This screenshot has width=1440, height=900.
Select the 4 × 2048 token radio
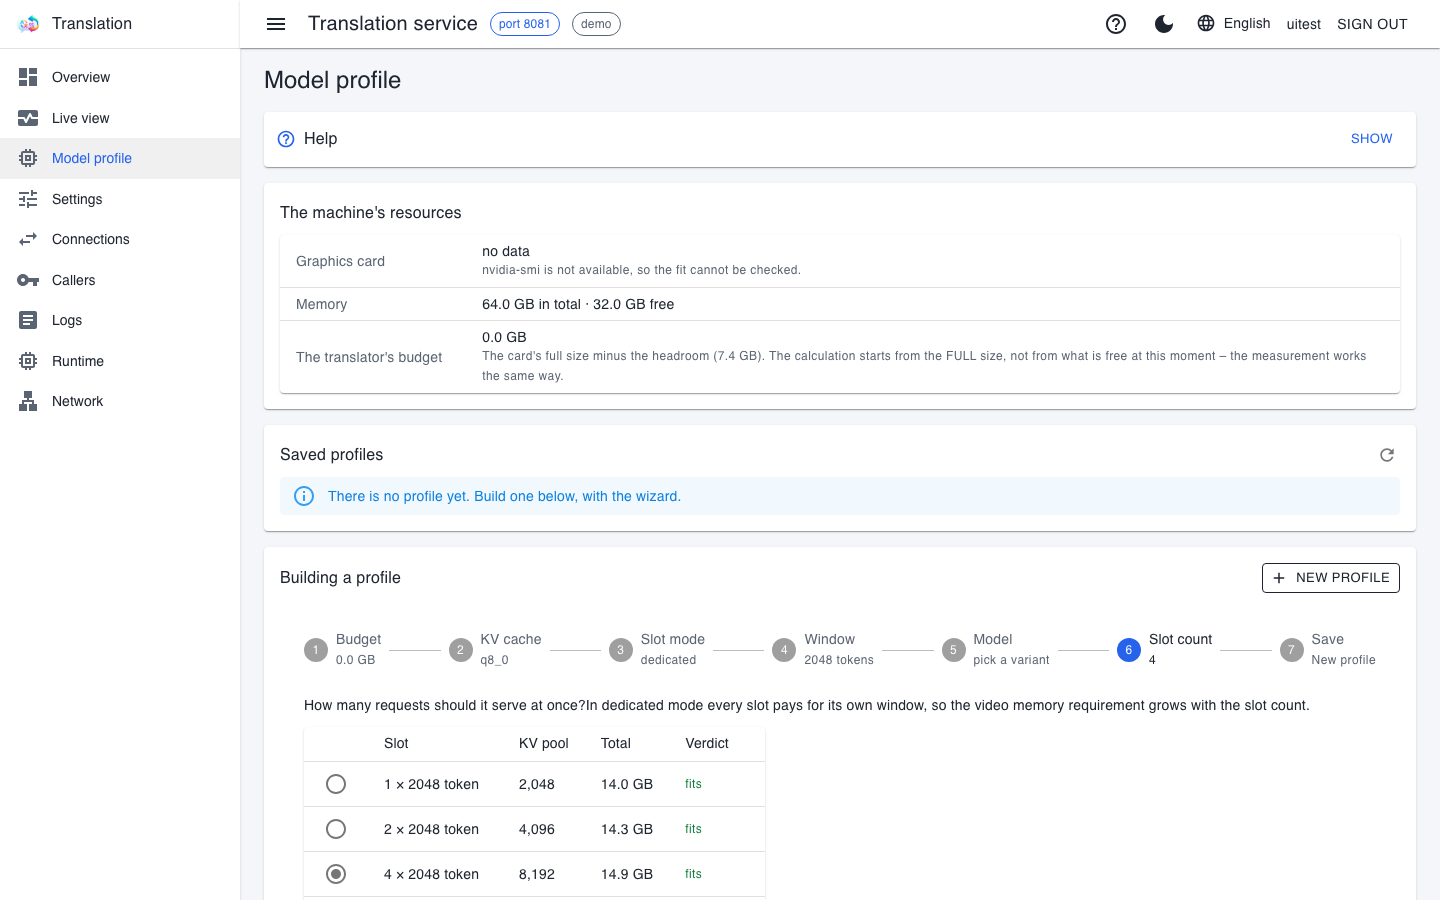[x=336, y=874]
